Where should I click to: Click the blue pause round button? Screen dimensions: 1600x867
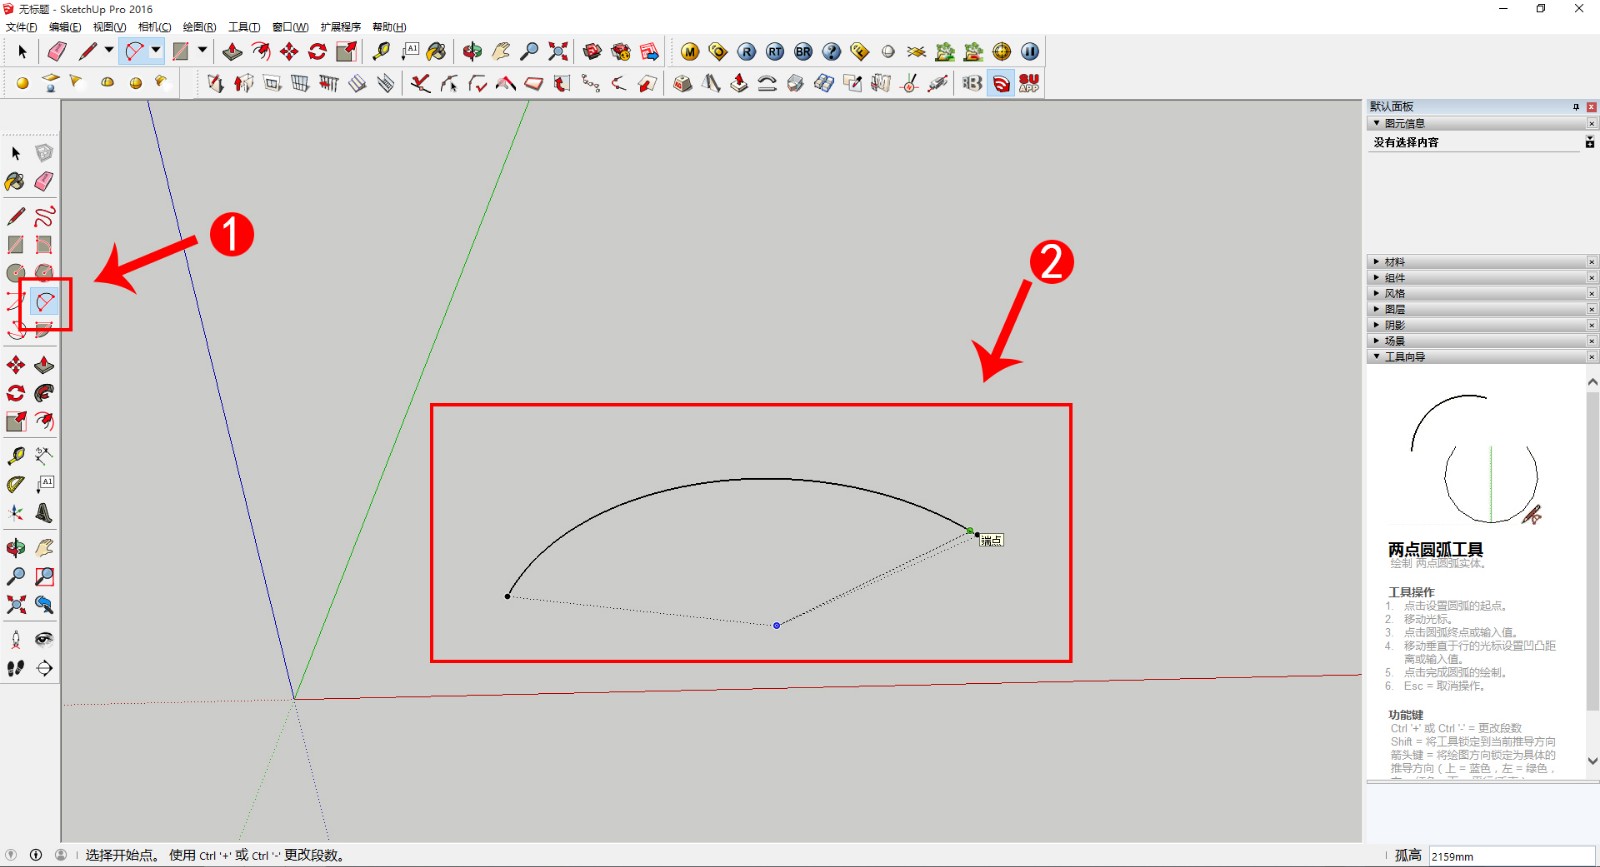(1030, 51)
